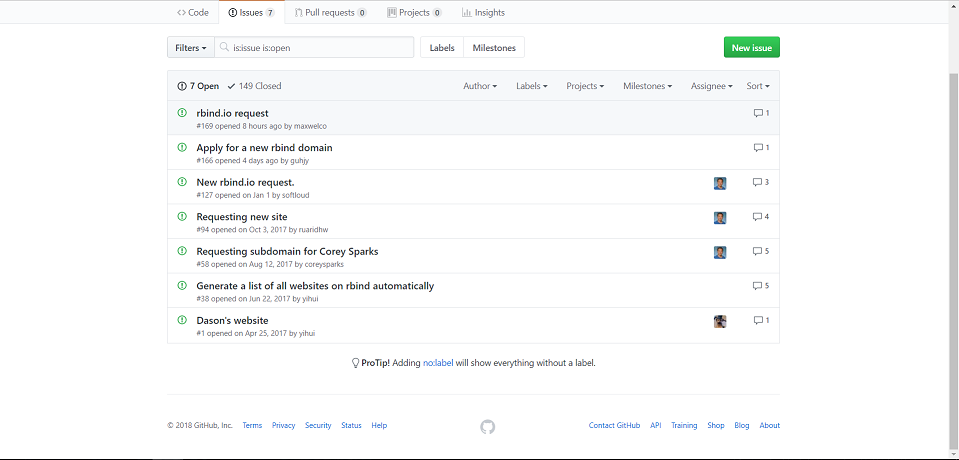Follow the no:label ProTip link
This screenshot has width=959, height=460.
click(438, 363)
